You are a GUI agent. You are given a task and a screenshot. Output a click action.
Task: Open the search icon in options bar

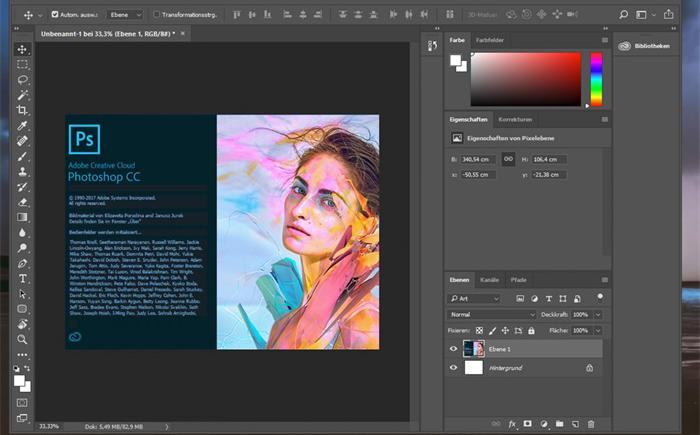click(x=623, y=15)
